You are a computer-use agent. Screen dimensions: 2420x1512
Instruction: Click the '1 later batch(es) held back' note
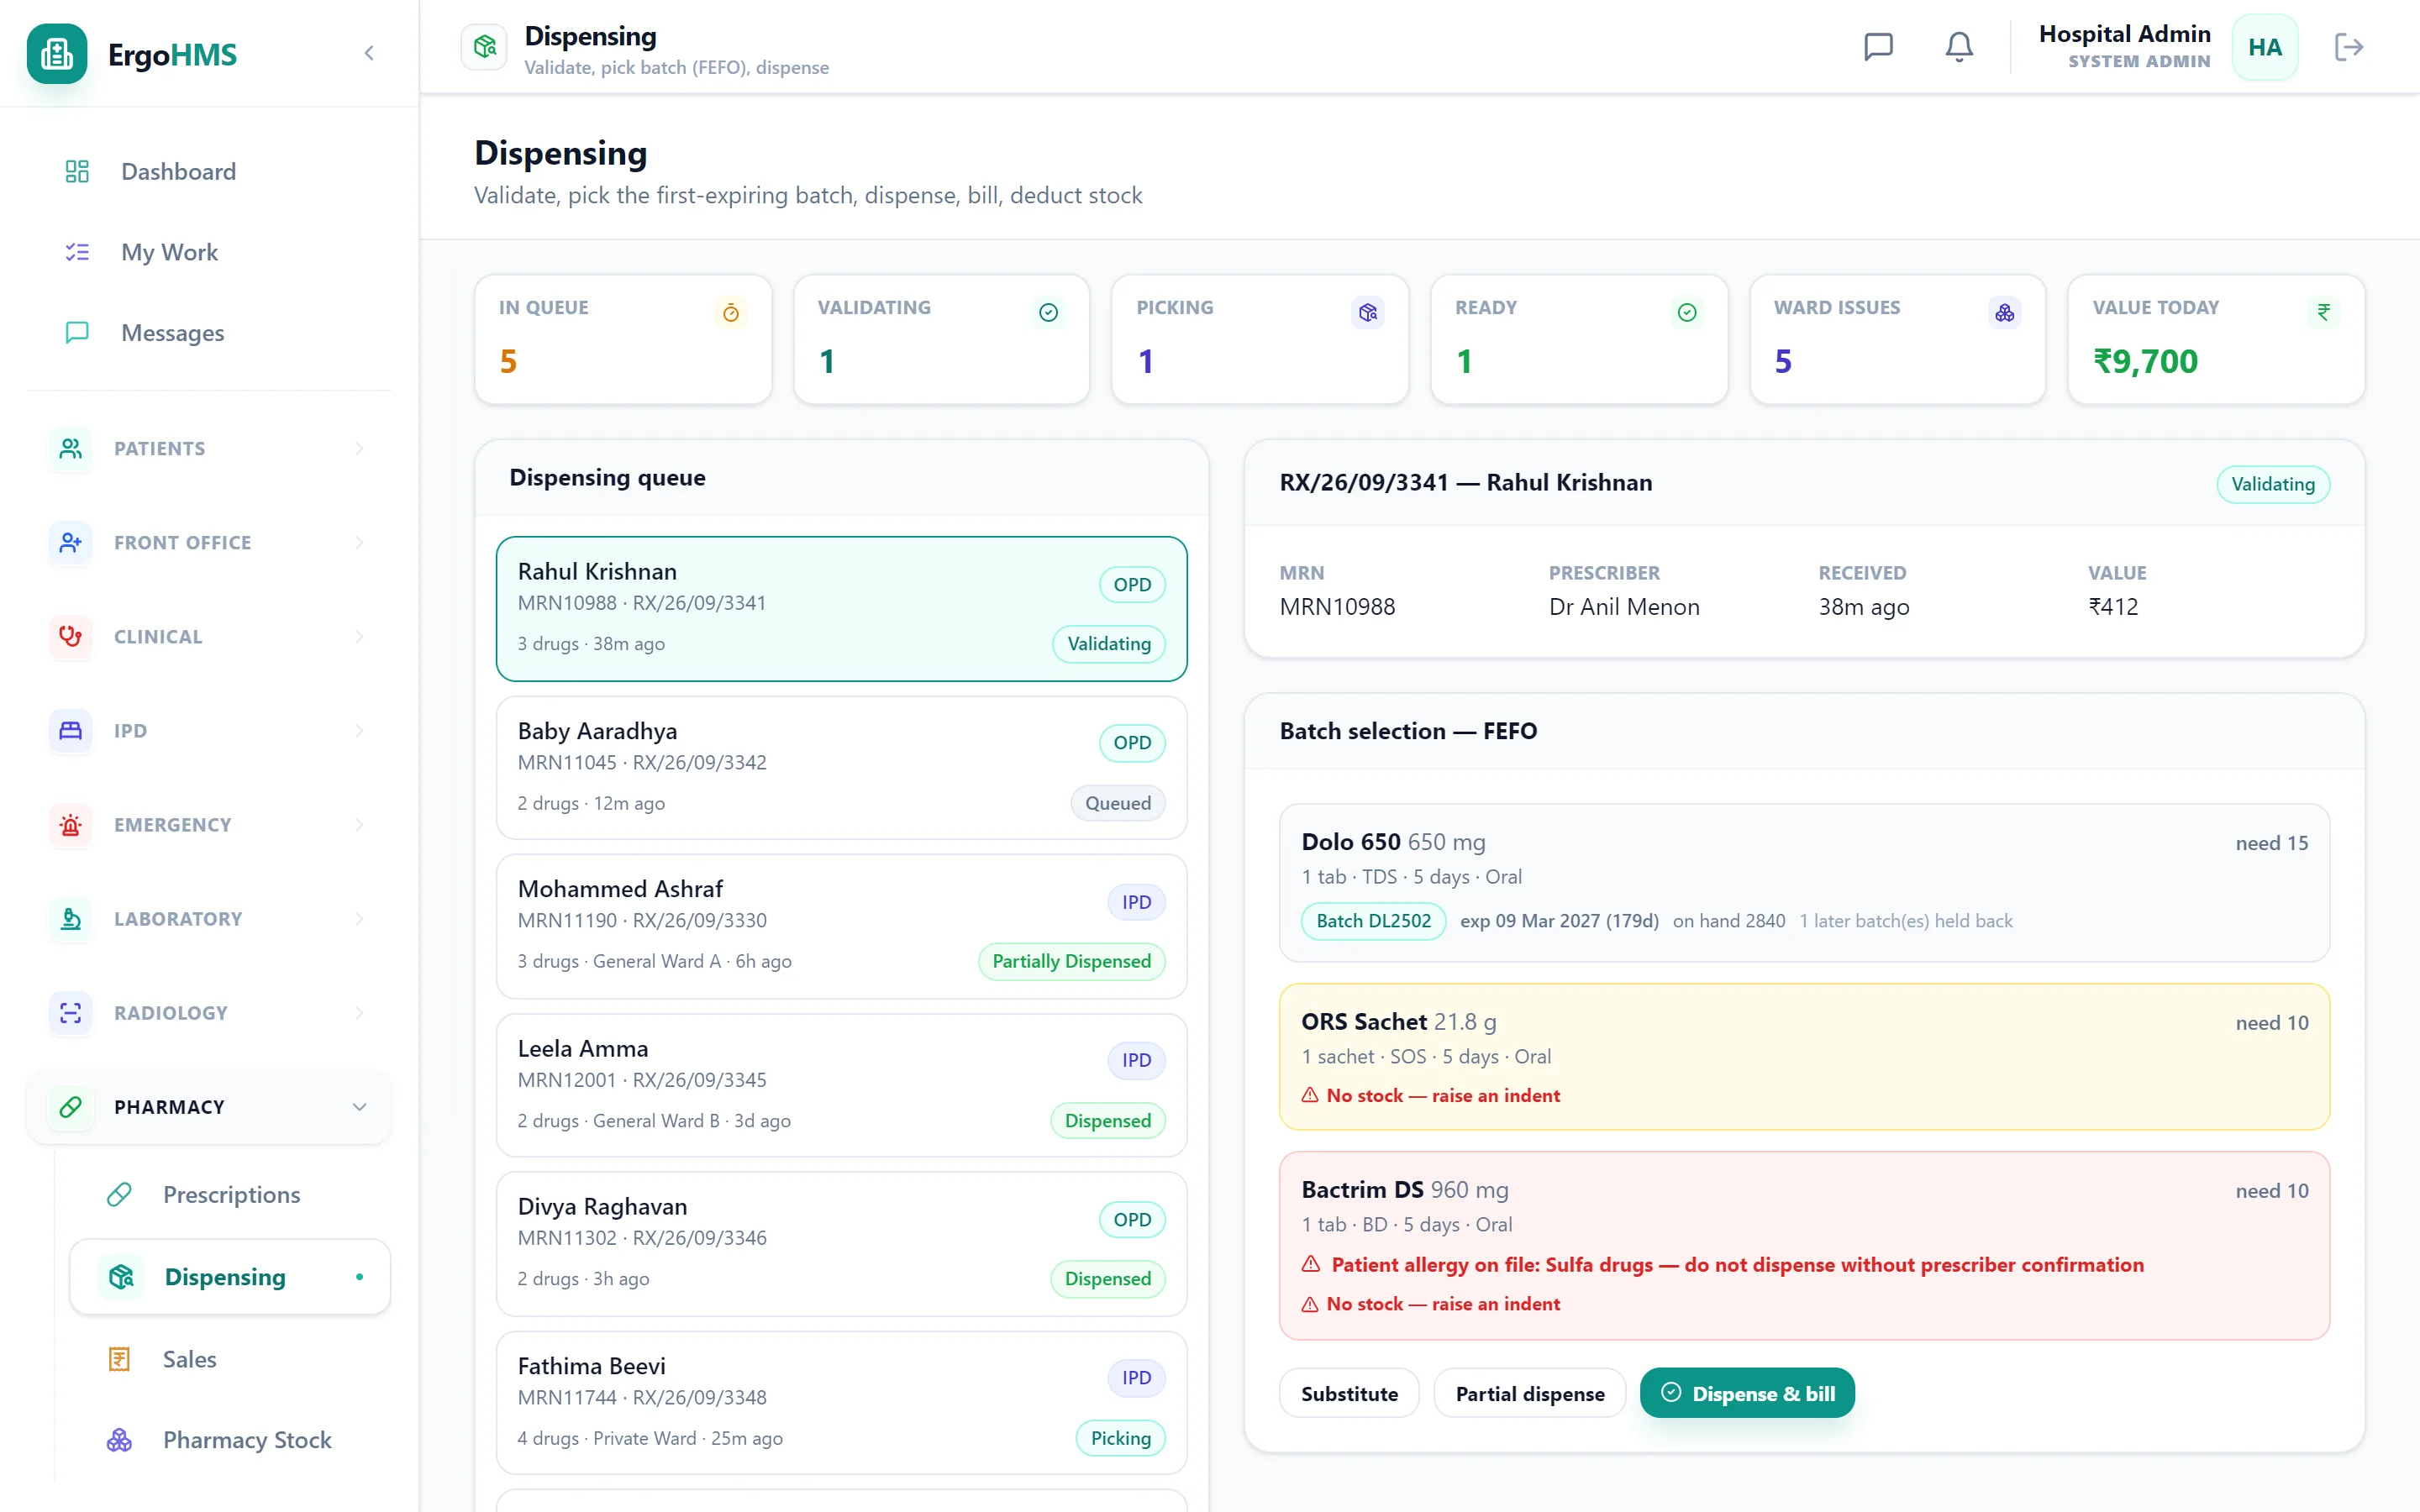click(x=1905, y=920)
